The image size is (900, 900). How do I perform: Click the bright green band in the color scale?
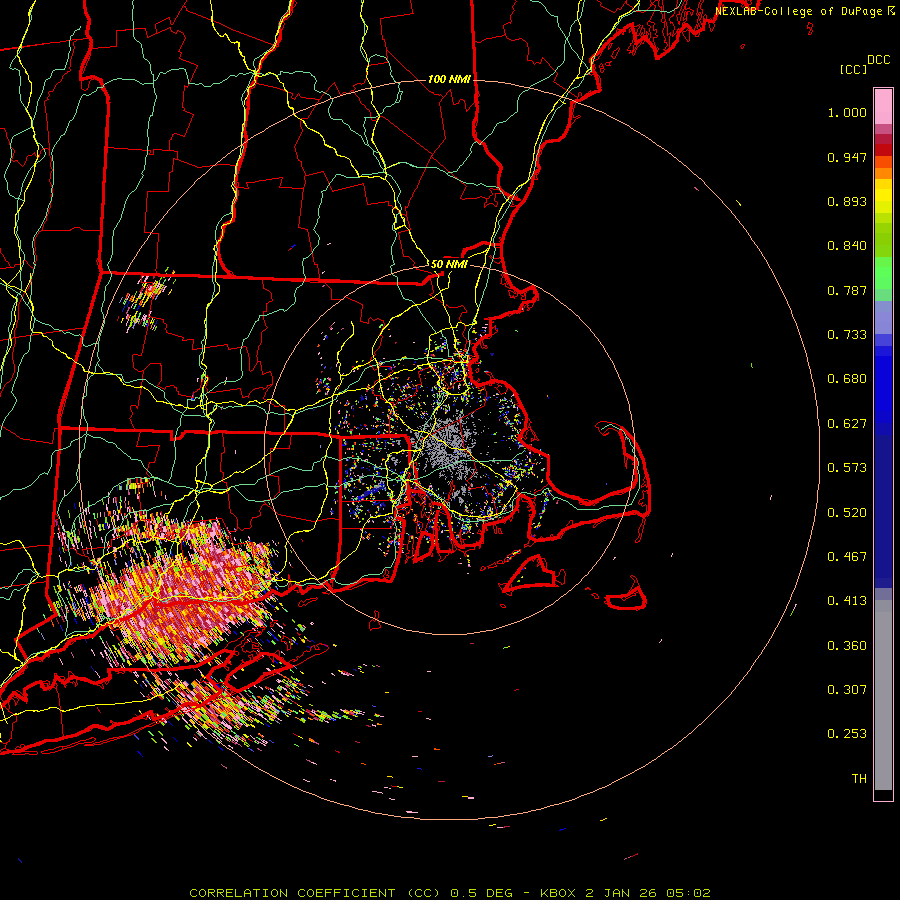pos(883,273)
